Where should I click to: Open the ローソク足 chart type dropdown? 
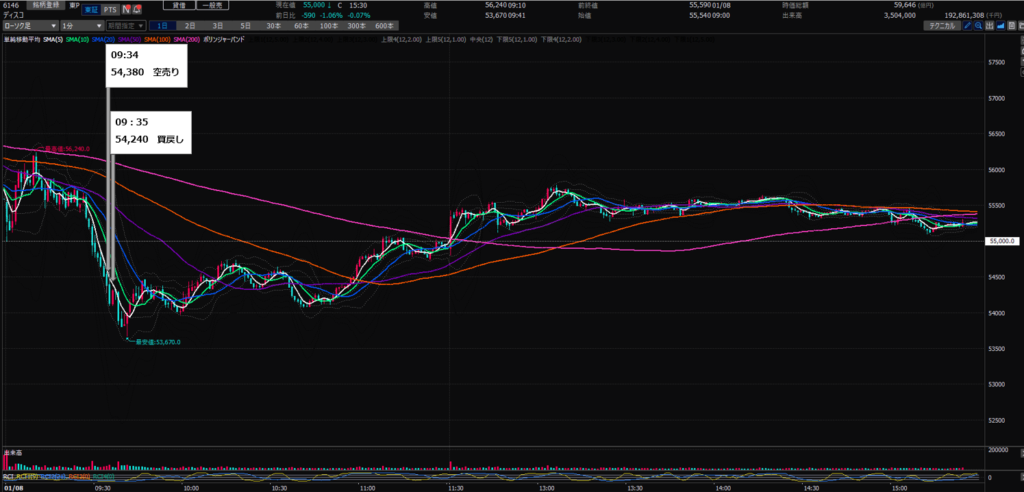pos(28,25)
